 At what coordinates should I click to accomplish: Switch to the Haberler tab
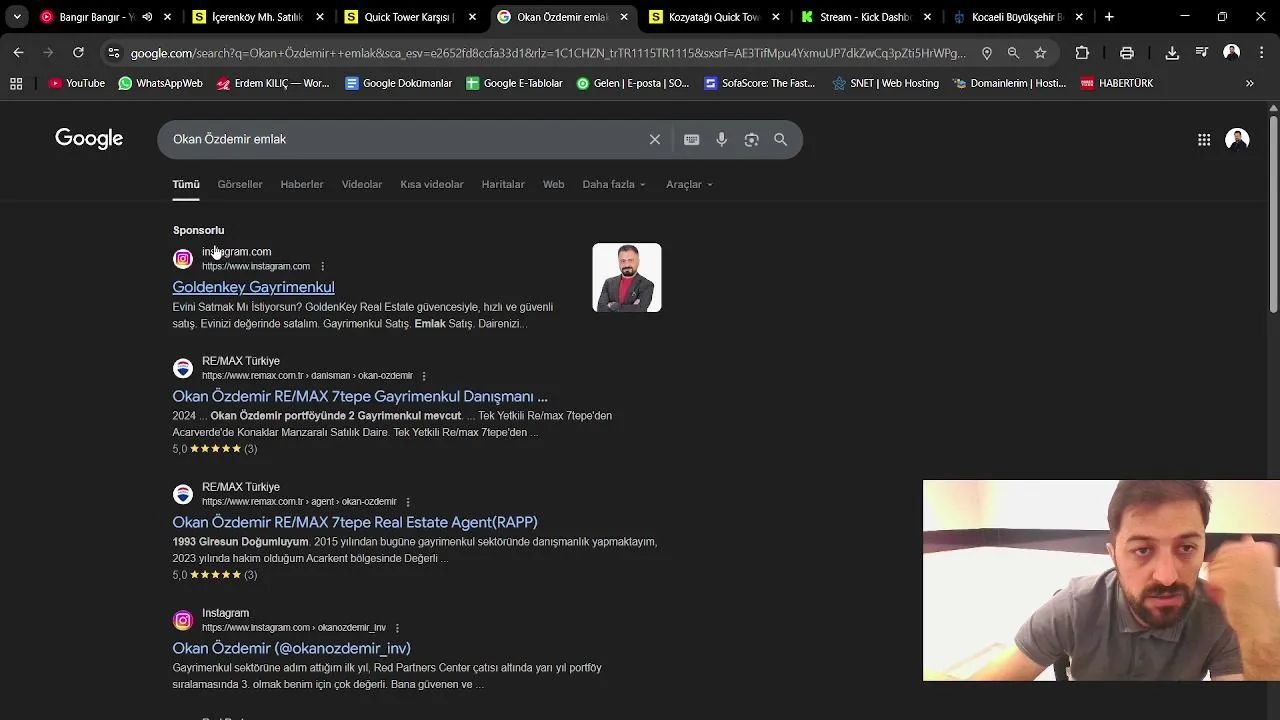(x=302, y=184)
